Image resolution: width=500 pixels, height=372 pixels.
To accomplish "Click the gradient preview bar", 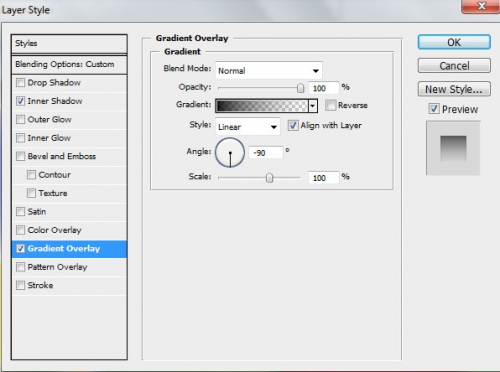I will (262, 106).
